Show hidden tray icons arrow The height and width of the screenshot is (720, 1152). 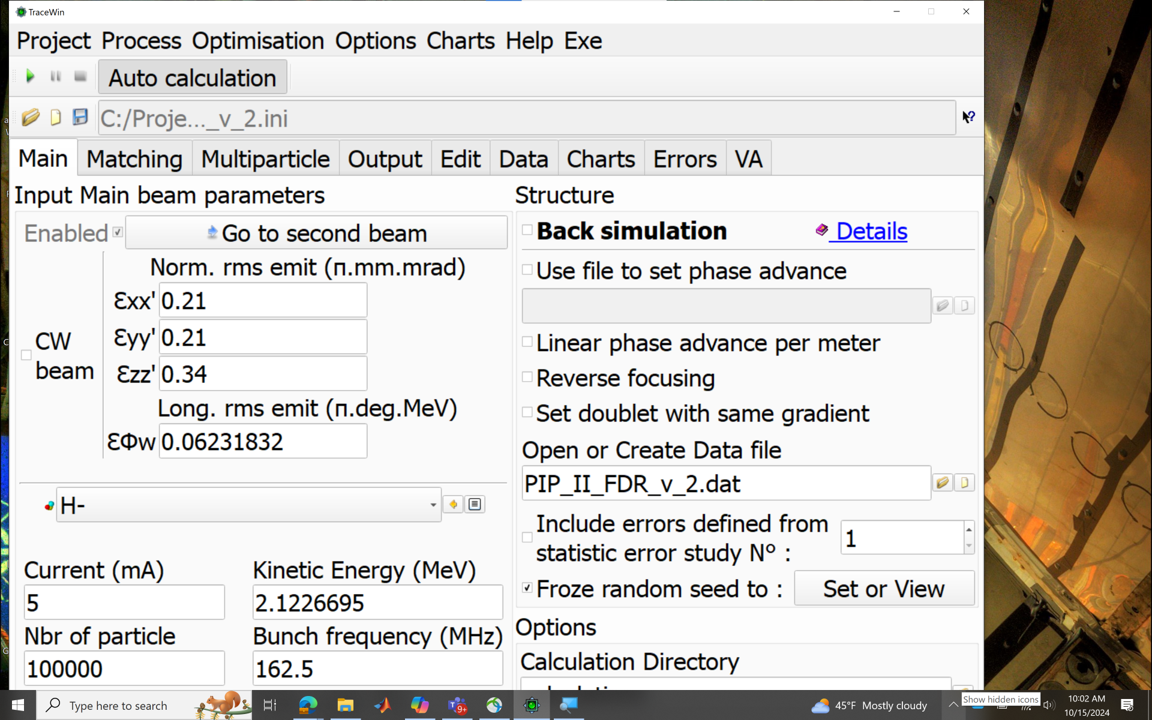[x=953, y=705]
